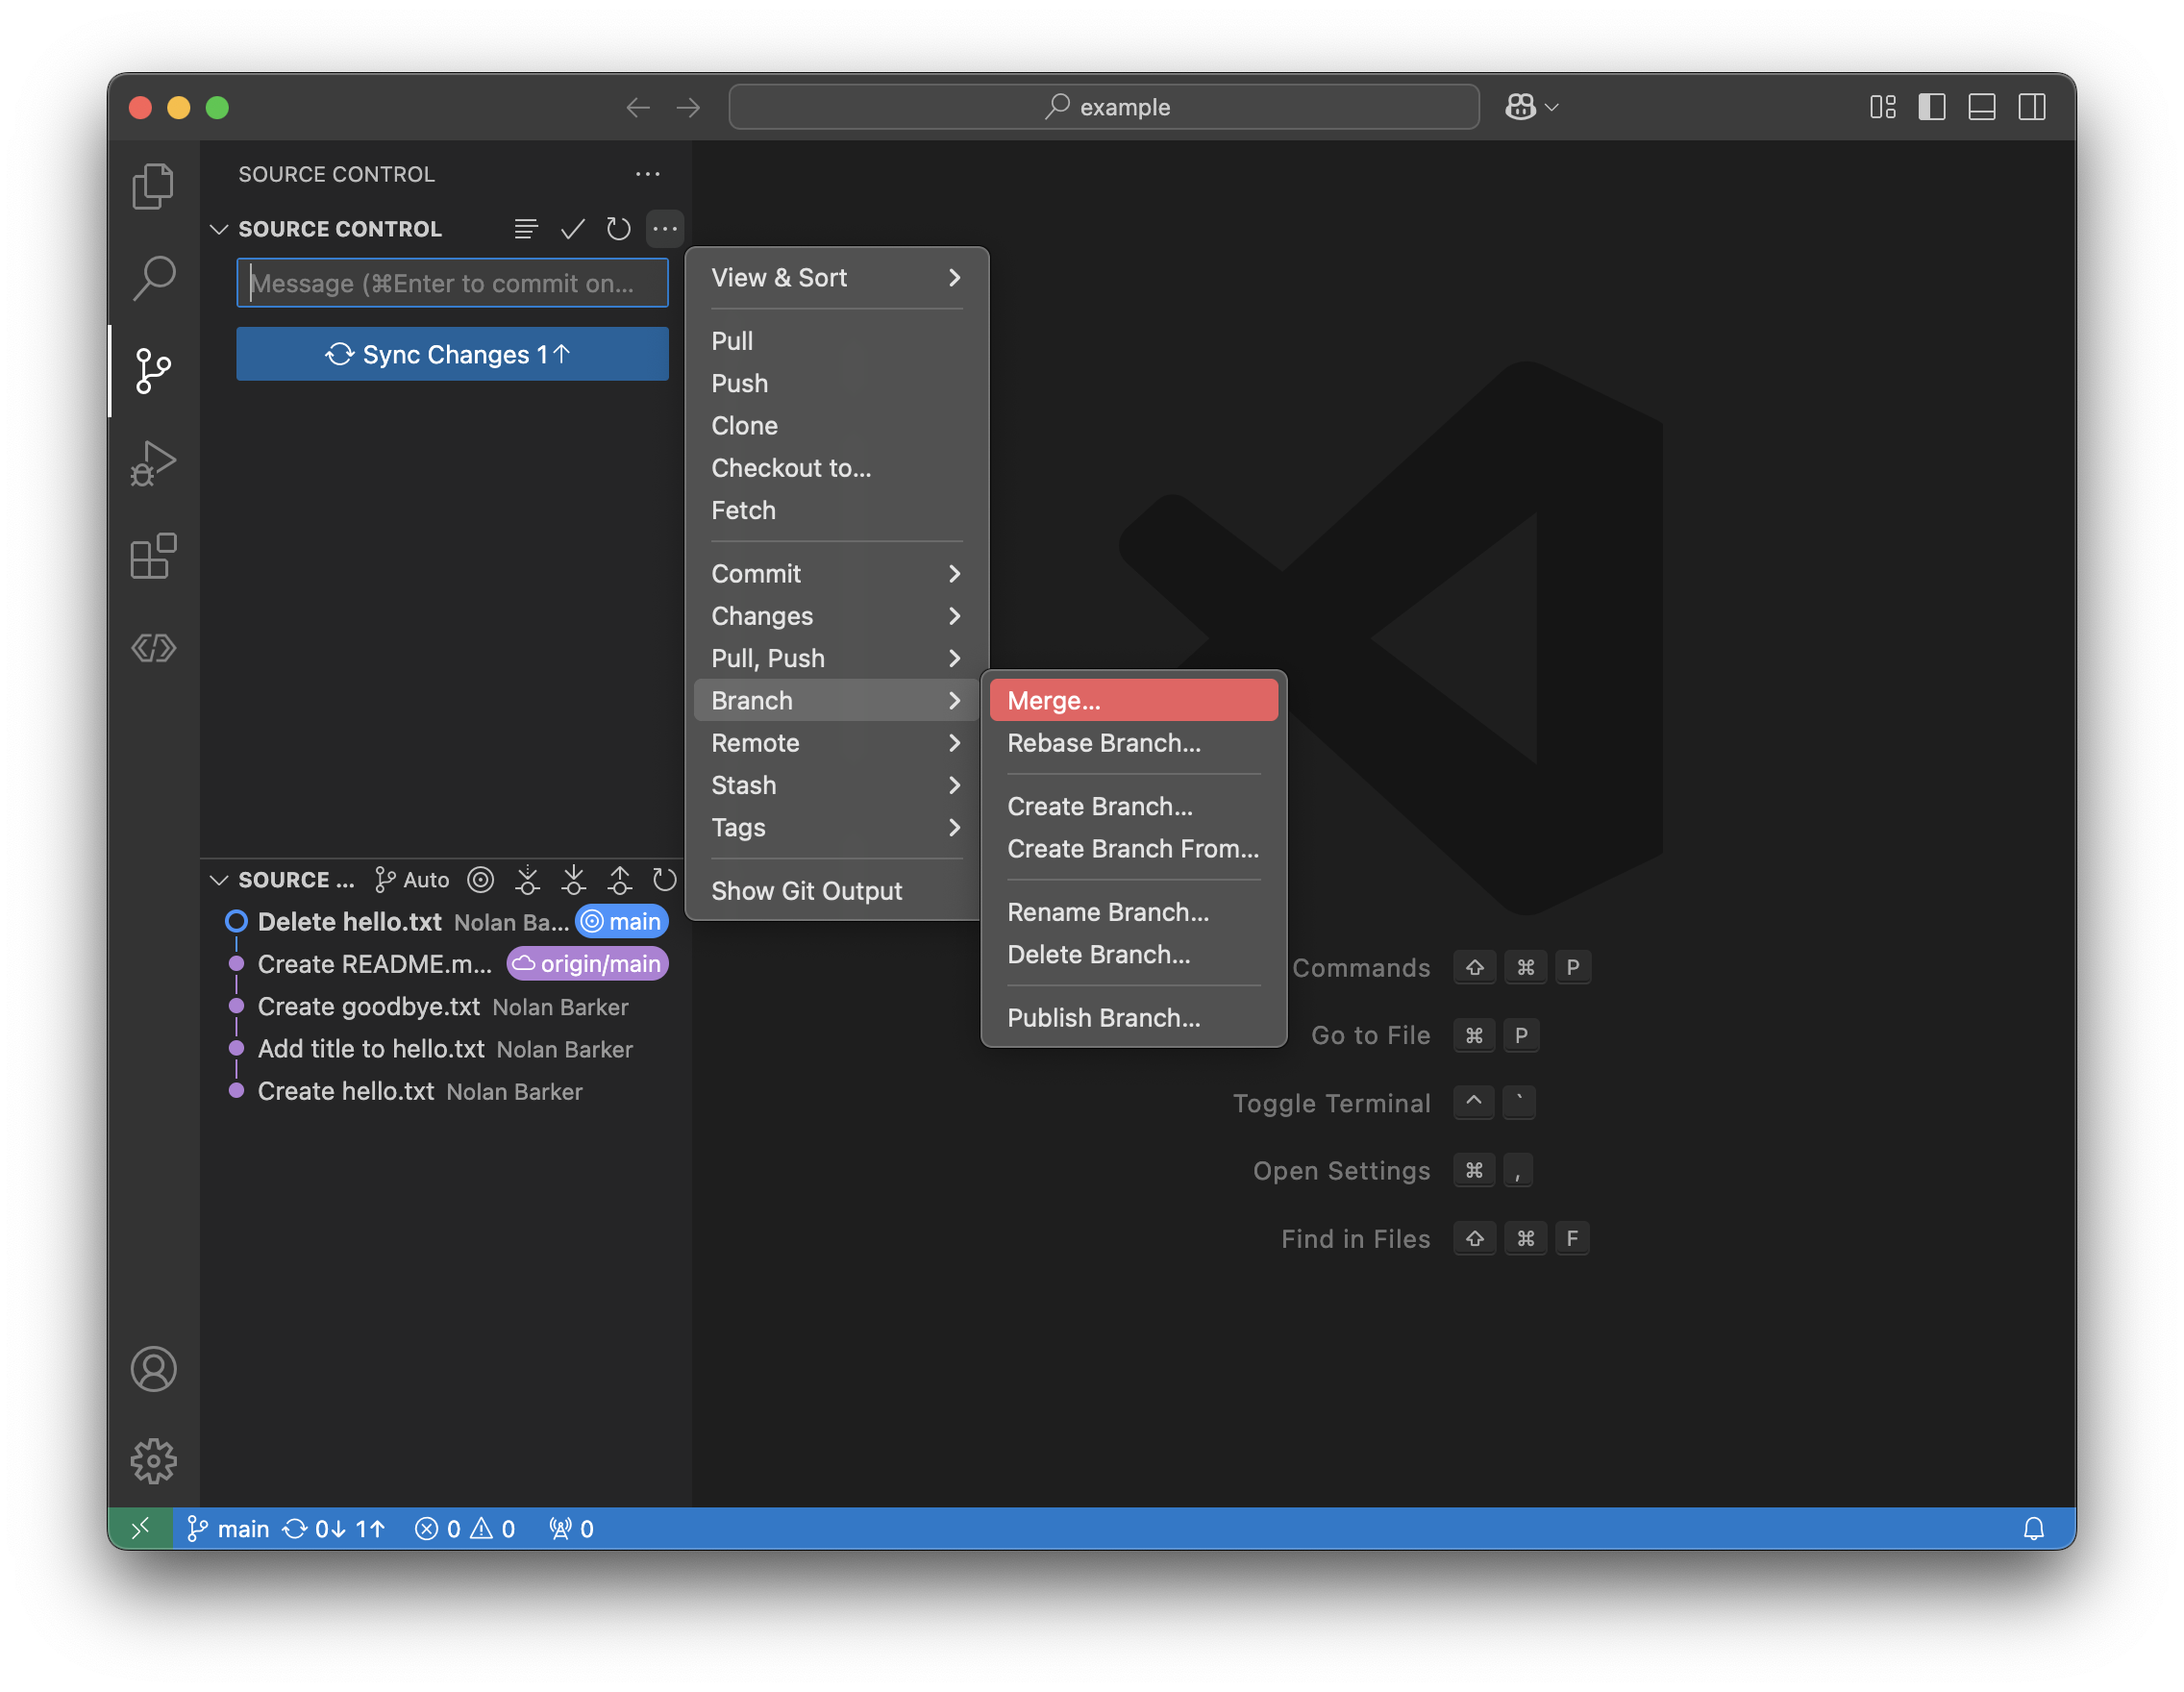
Task: Expand the Stash submenu
Action: pos(836,785)
